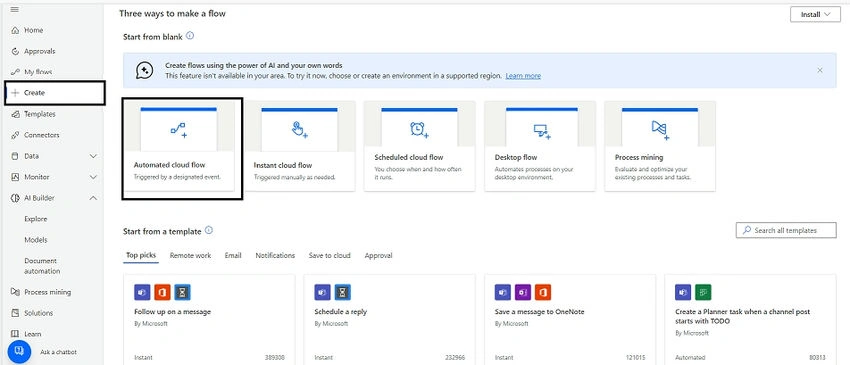This screenshot has width=850, height=365.
Task: Switch to the Notifications tab
Action: [275, 255]
